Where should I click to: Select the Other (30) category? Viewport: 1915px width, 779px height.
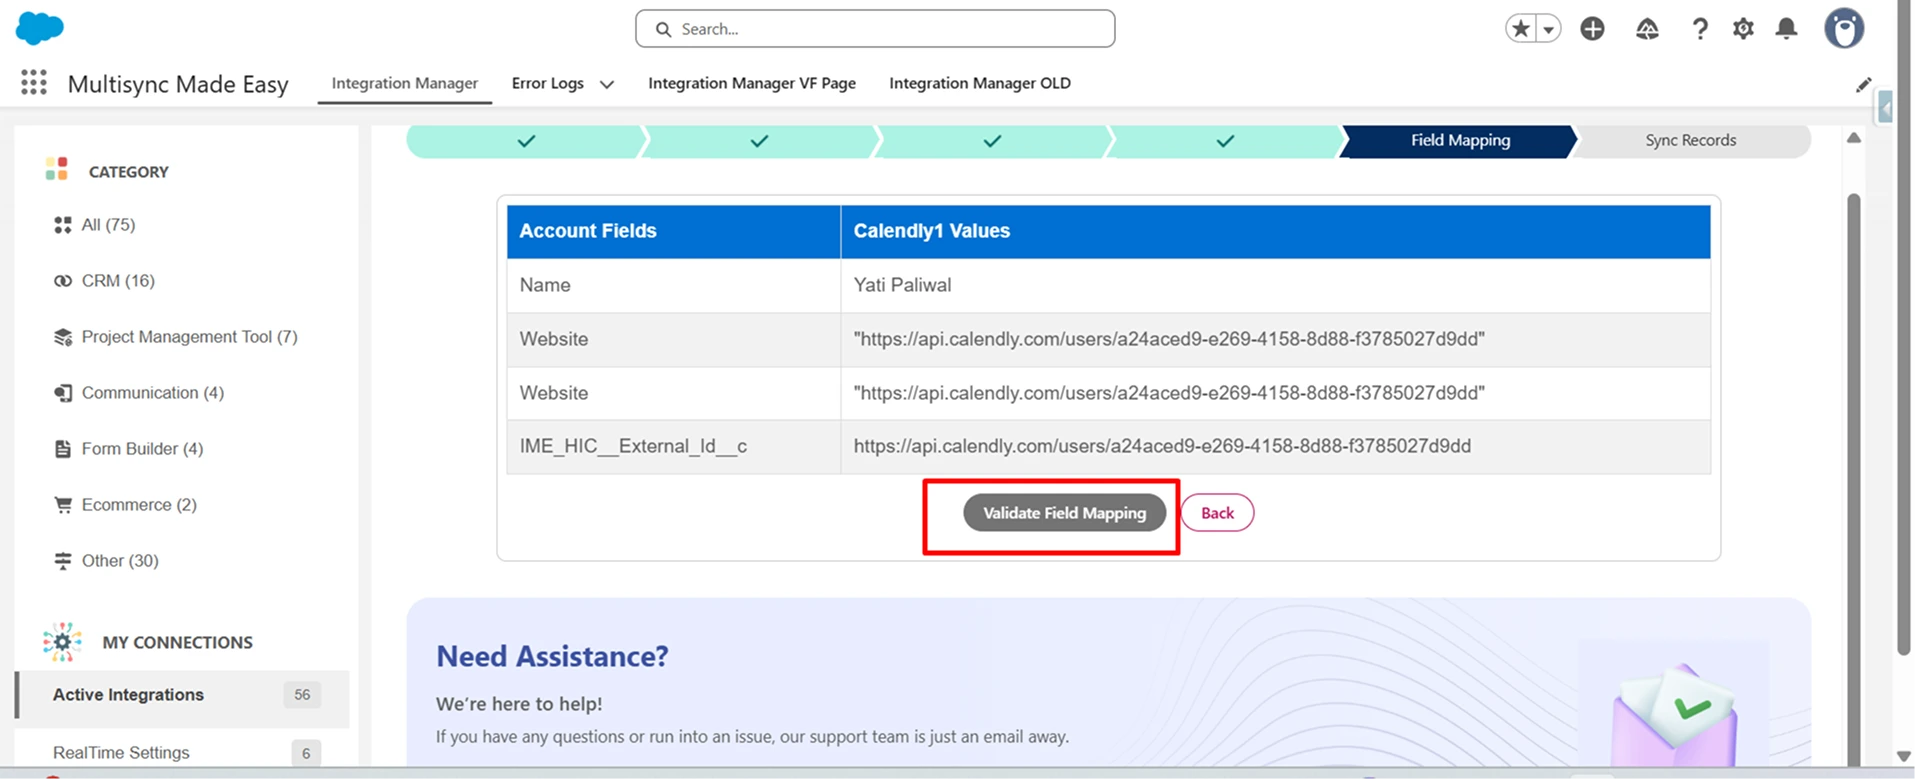tap(120, 561)
